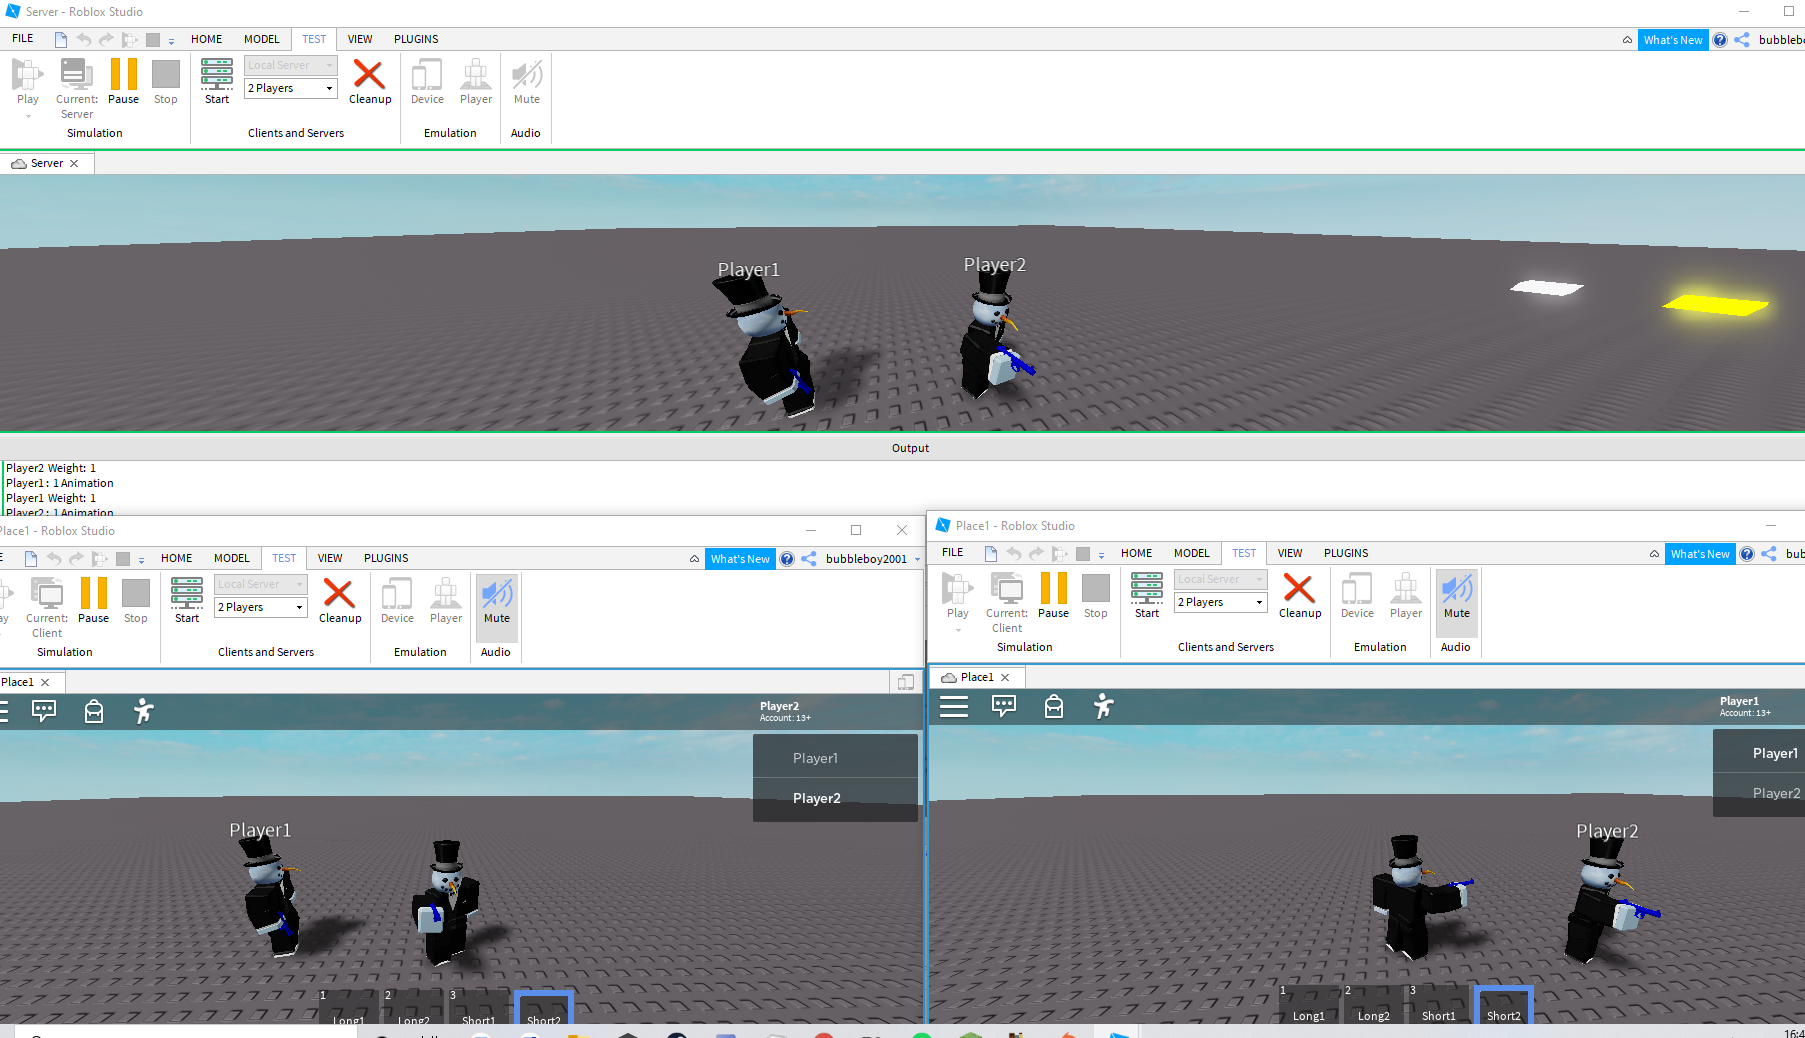Open the FILE menu in the Server window
Screen dimensions: 1805x1038
click(x=23, y=39)
